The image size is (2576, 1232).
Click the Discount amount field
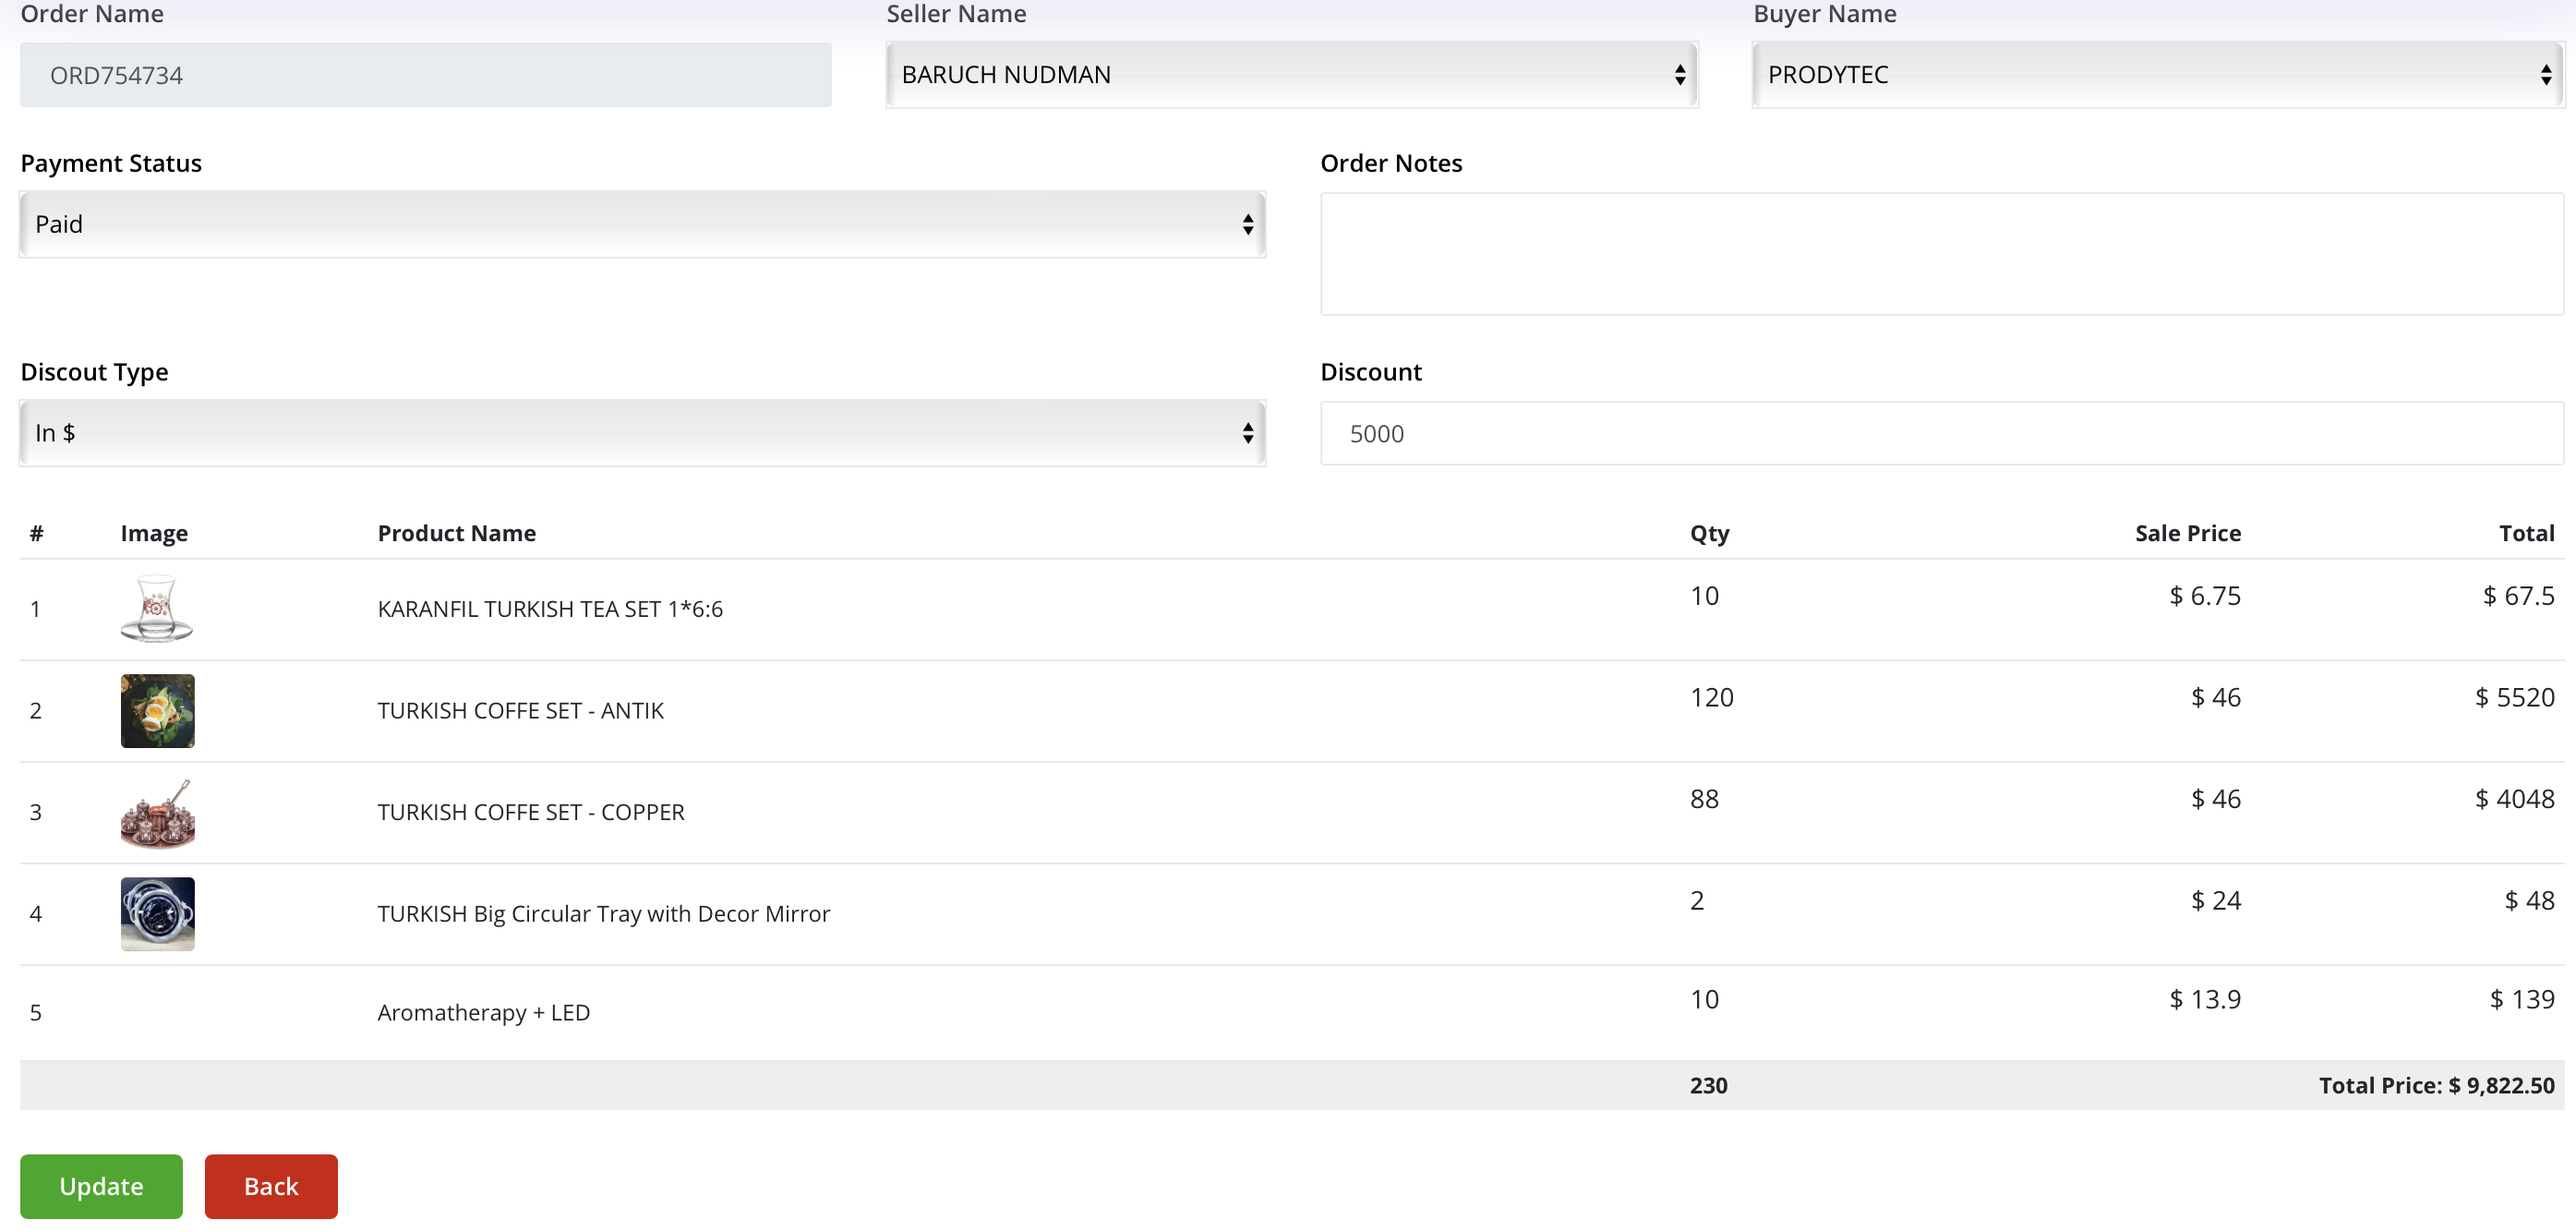point(1941,434)
